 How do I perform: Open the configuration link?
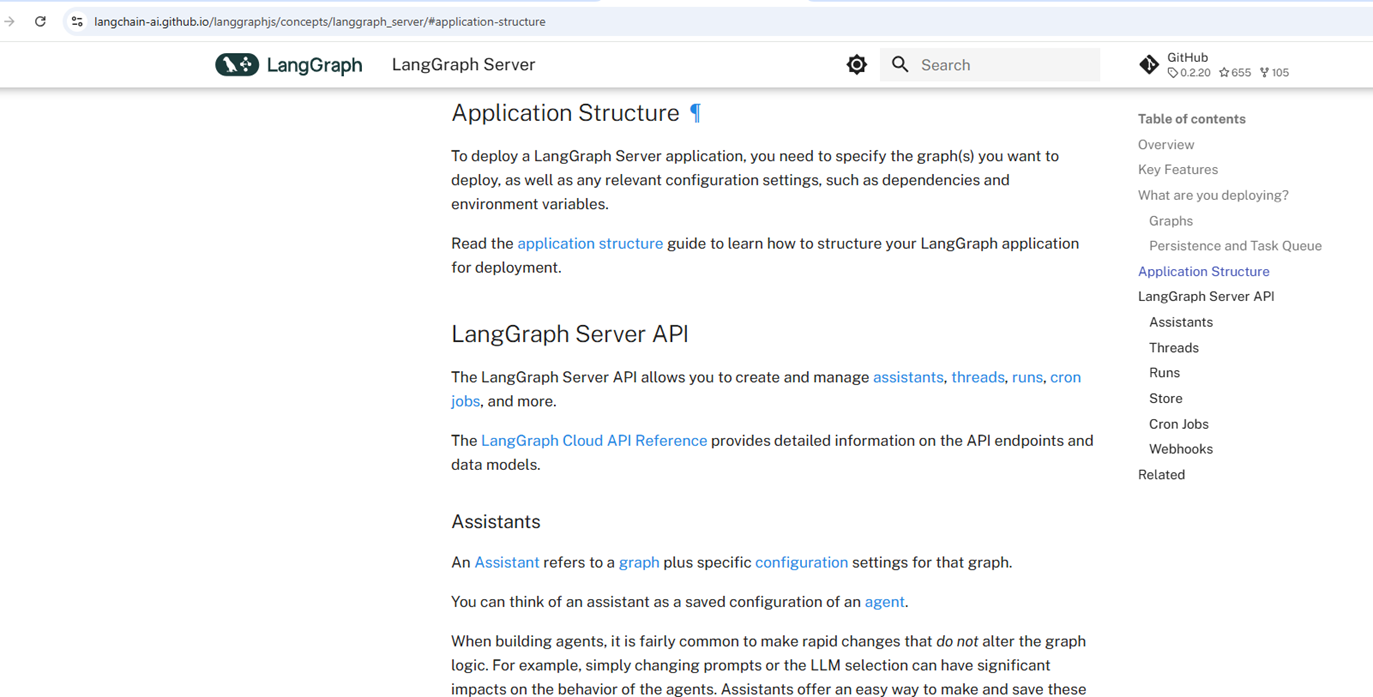coord(801,563)
